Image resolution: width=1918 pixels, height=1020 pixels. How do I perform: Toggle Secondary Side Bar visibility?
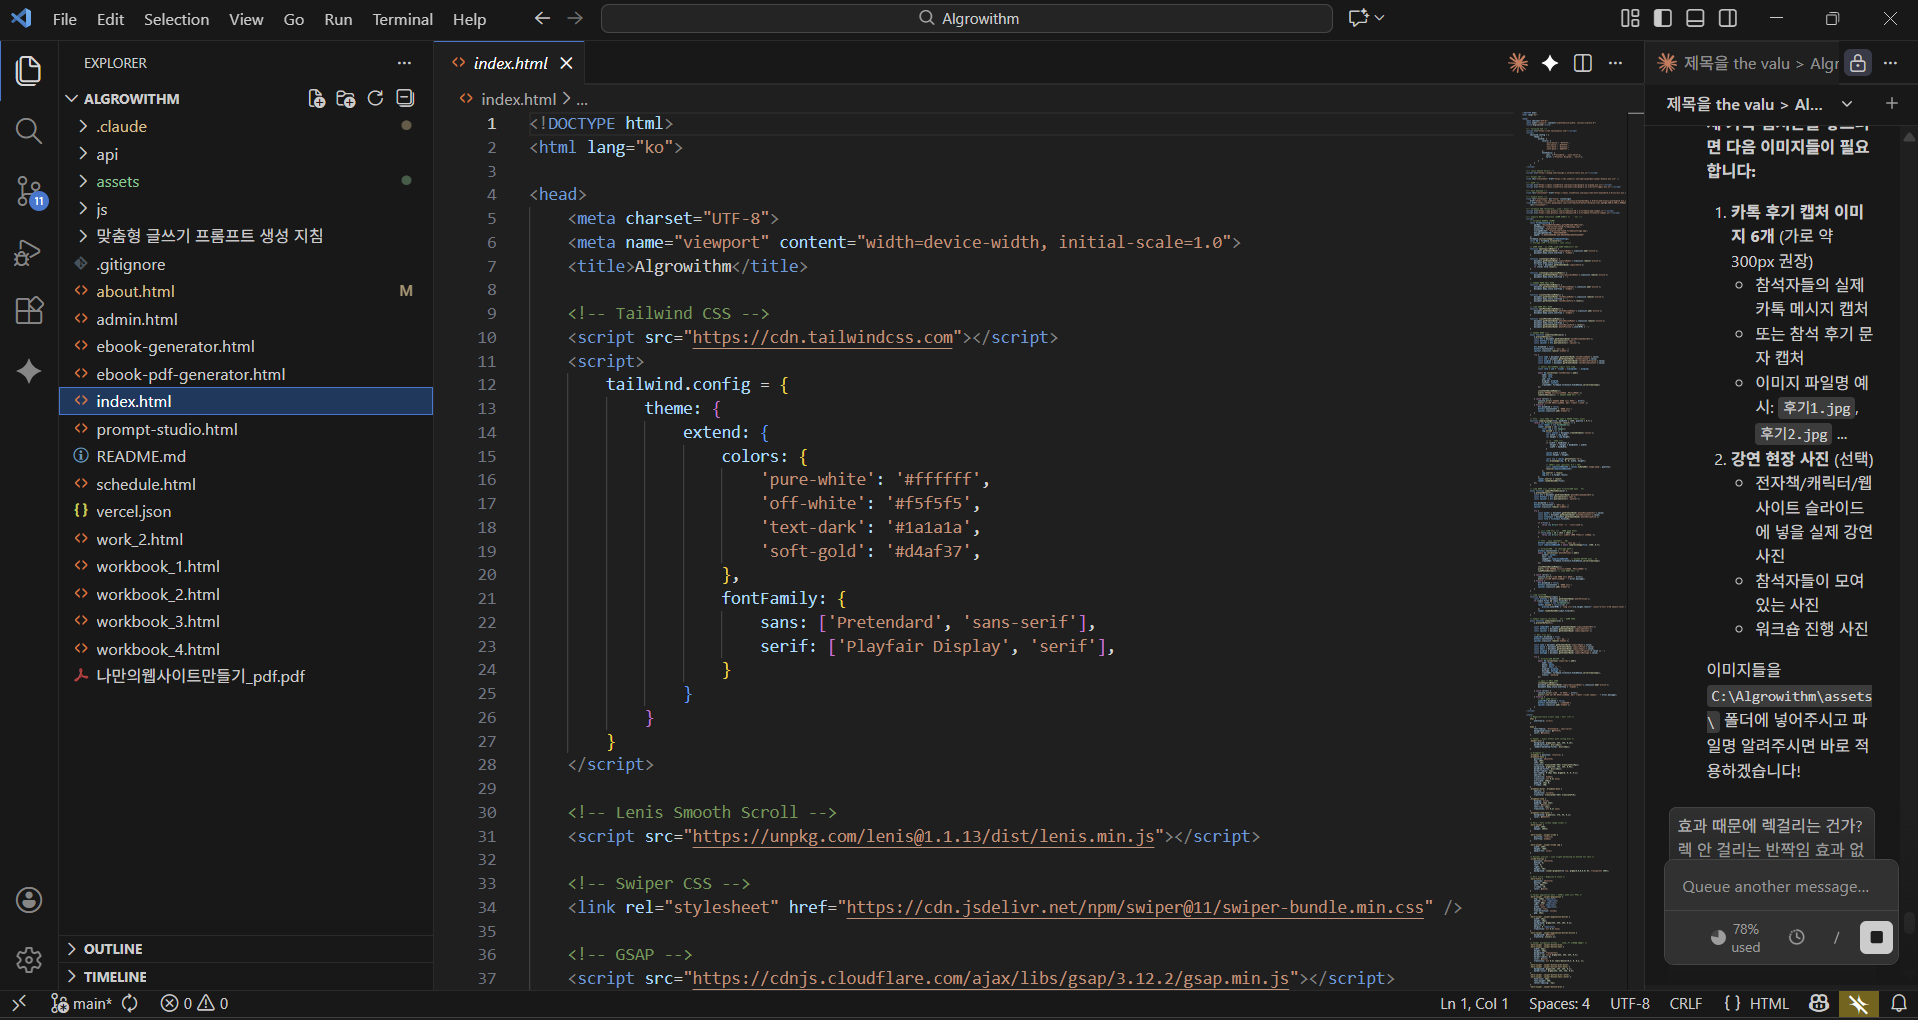tap(1727, 18)
